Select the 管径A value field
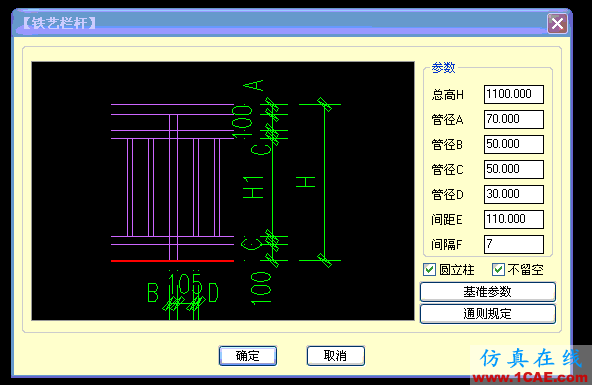Image resolution: width=592 pixels, height=385 pixels. point(514,119)
